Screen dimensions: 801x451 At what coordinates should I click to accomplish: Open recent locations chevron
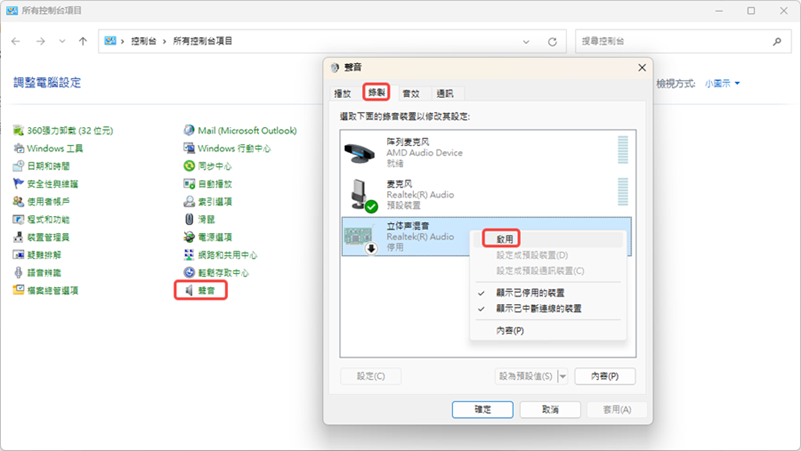pos(62,41)
